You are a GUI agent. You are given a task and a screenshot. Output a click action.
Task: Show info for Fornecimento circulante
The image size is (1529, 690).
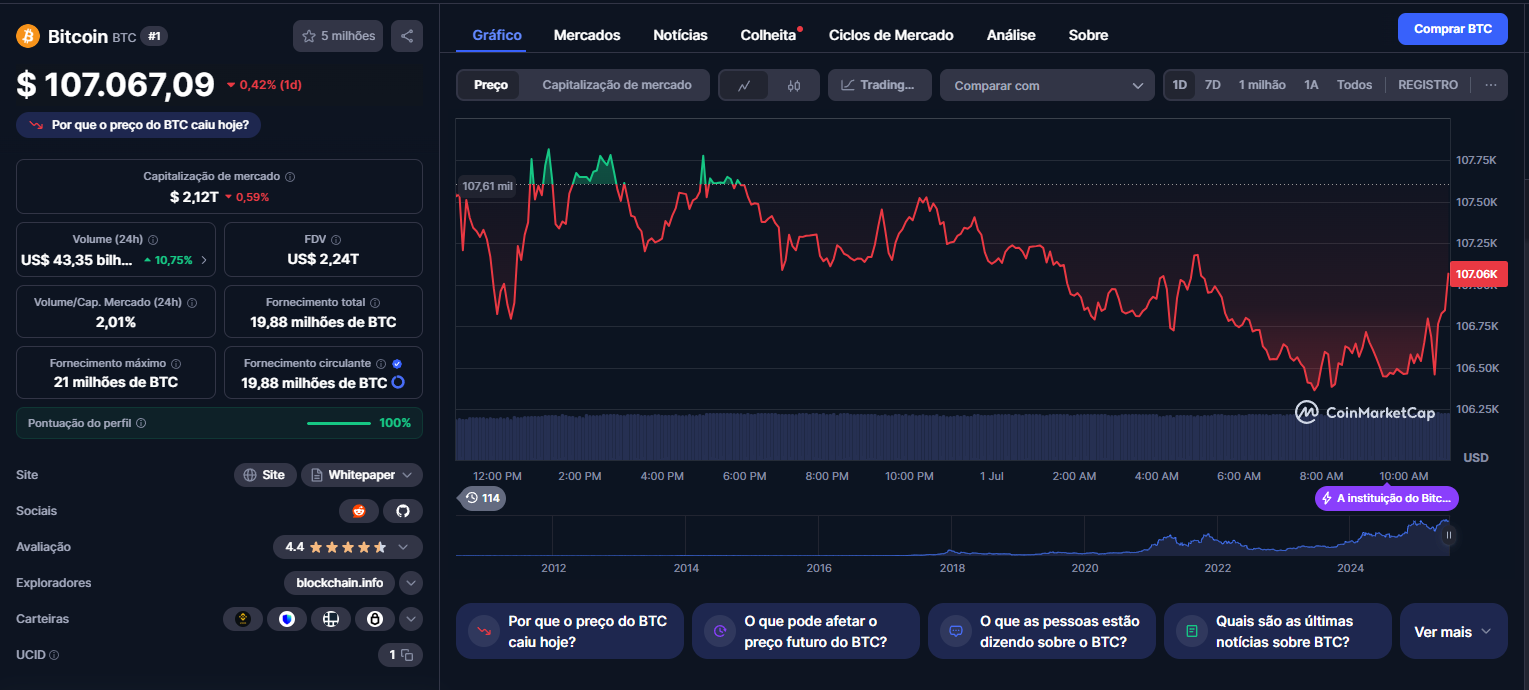(x=381, y=364)
